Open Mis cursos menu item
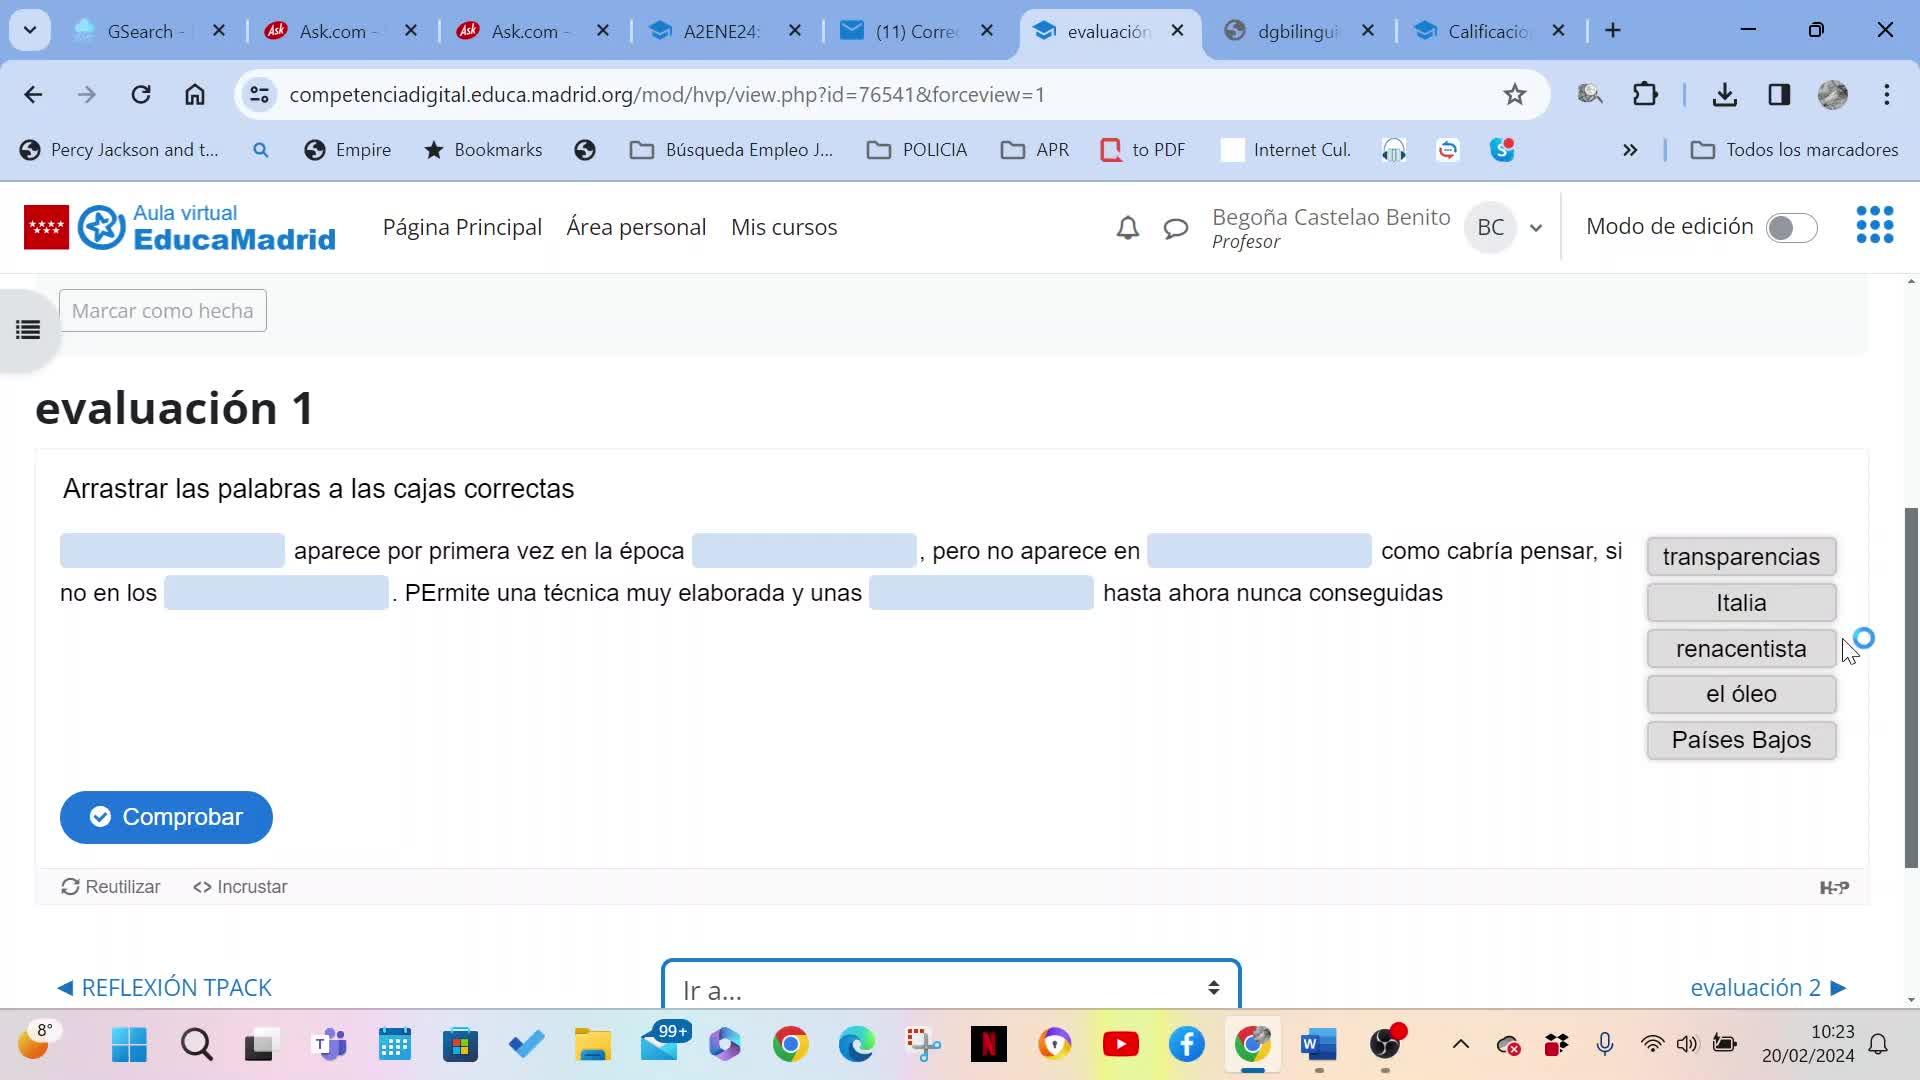This screenshot has width=1920, height=1080. [x=784, y=227]
